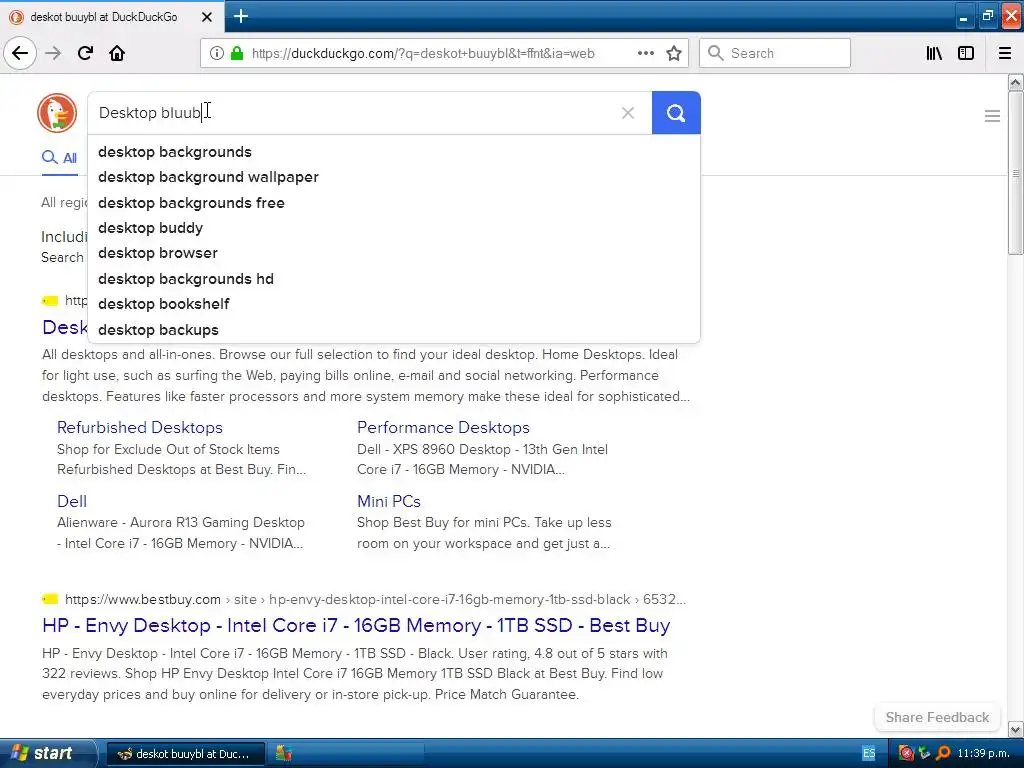Click the browser address bar URL

(423, 53)
